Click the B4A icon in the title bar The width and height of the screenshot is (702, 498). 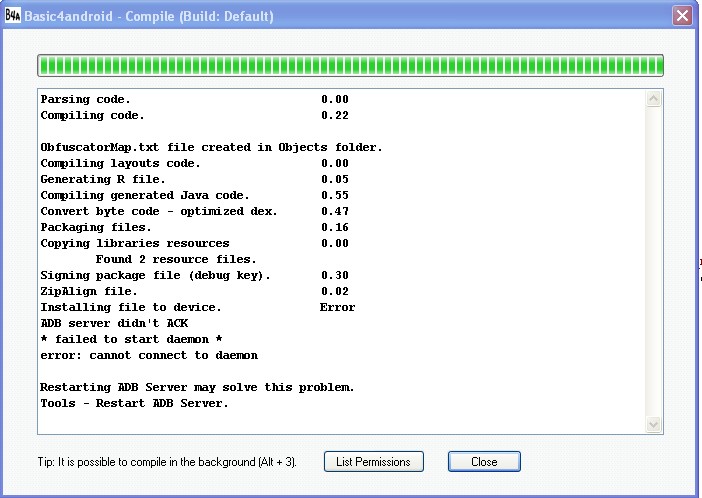13,16
